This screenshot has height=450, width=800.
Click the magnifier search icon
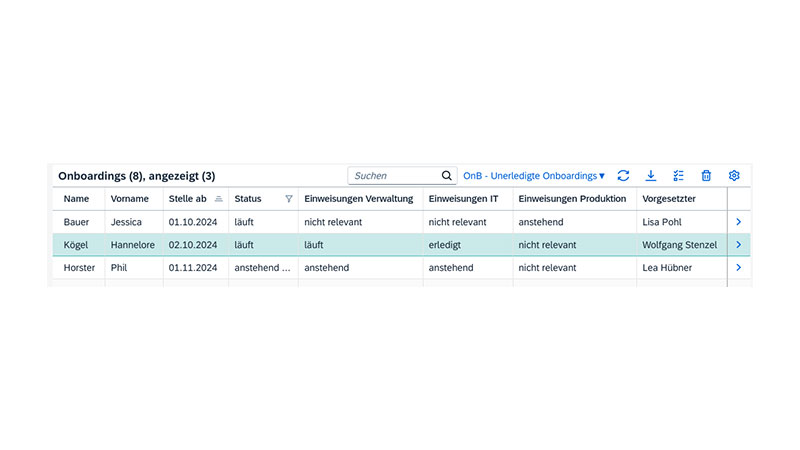447,176
